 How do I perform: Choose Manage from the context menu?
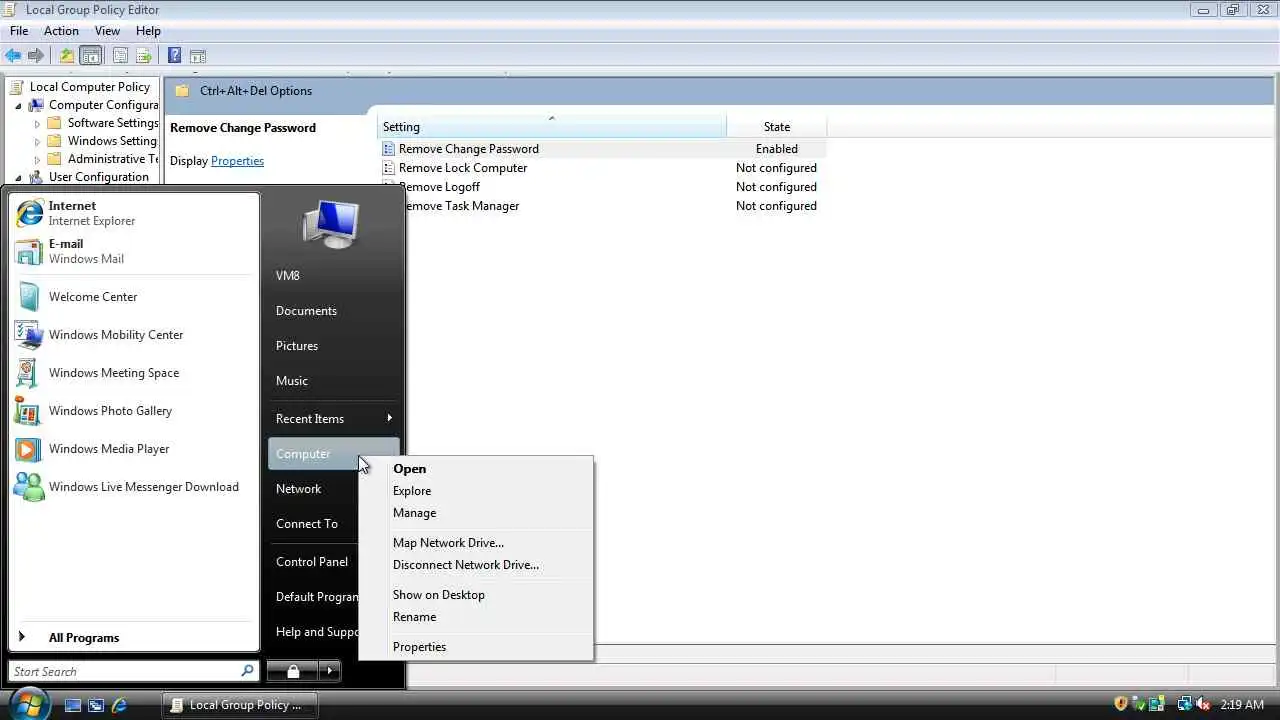[x=476, y=513]
